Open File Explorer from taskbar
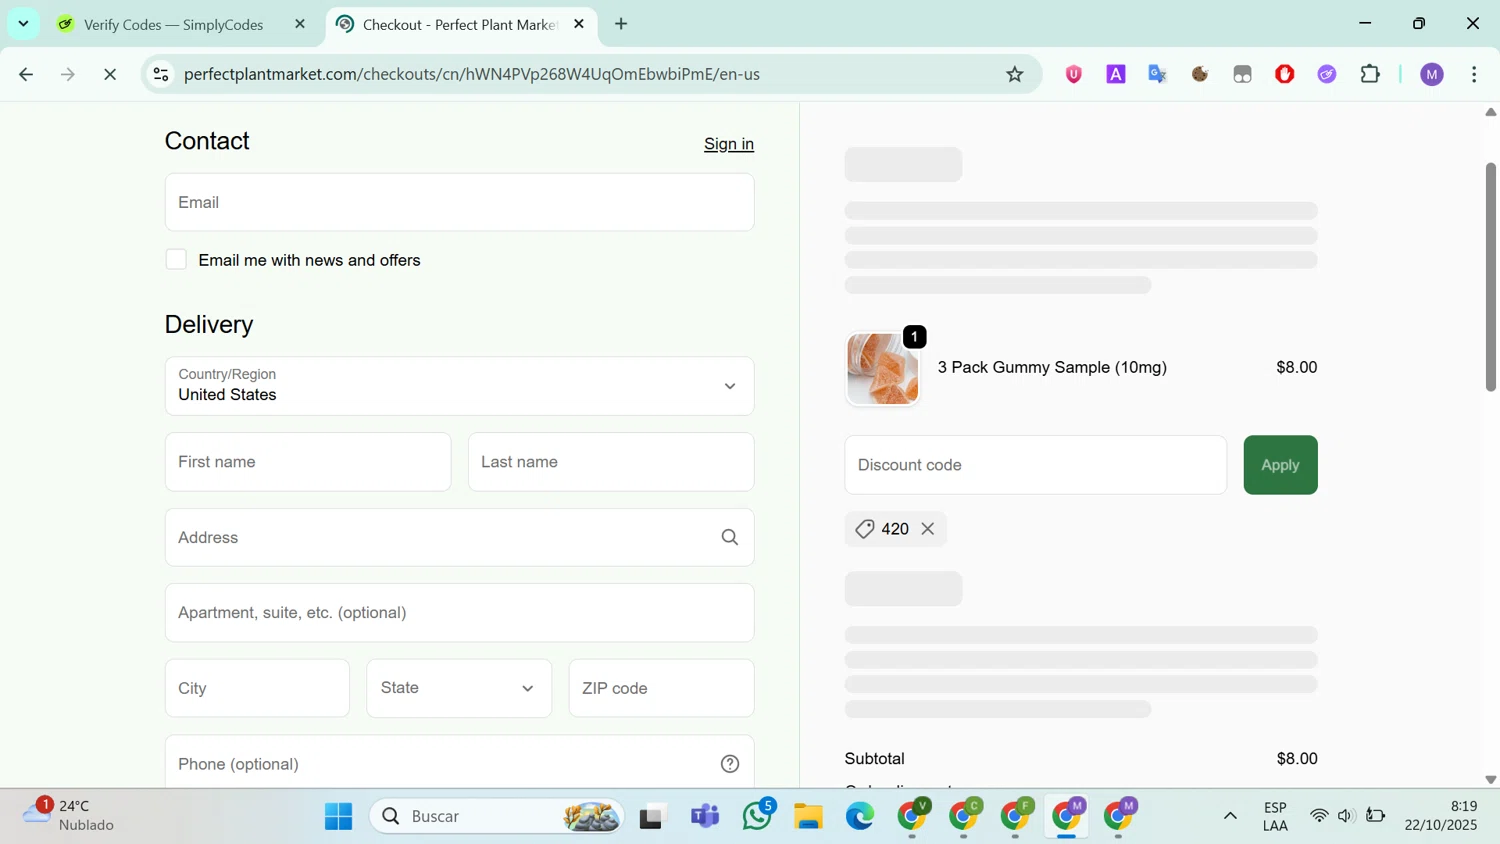The image size is (1500, 844). [808, 816]
